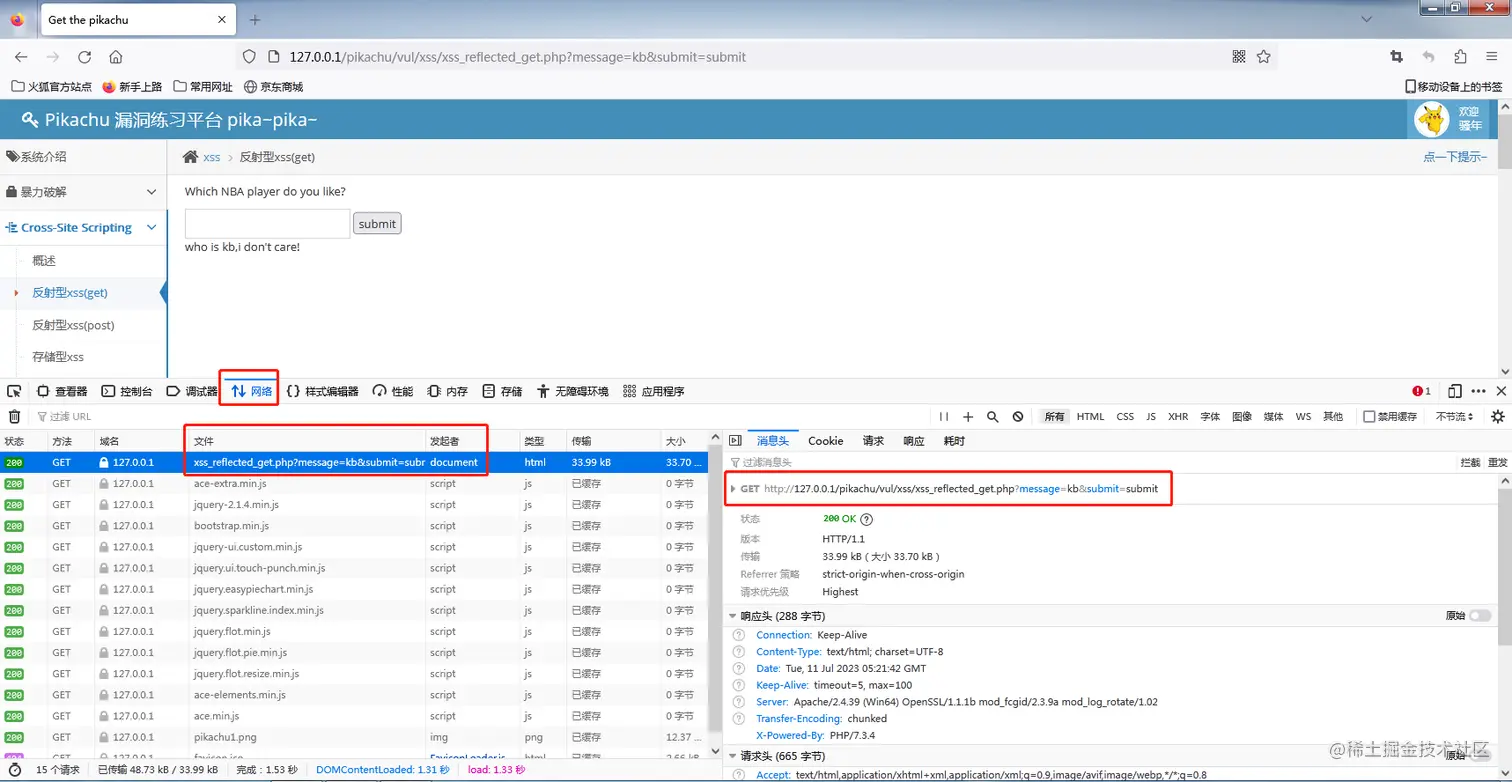This screenshot has height=782, width=1512.
Task: Click the submit button on page
Action: [x=377, y=224]
